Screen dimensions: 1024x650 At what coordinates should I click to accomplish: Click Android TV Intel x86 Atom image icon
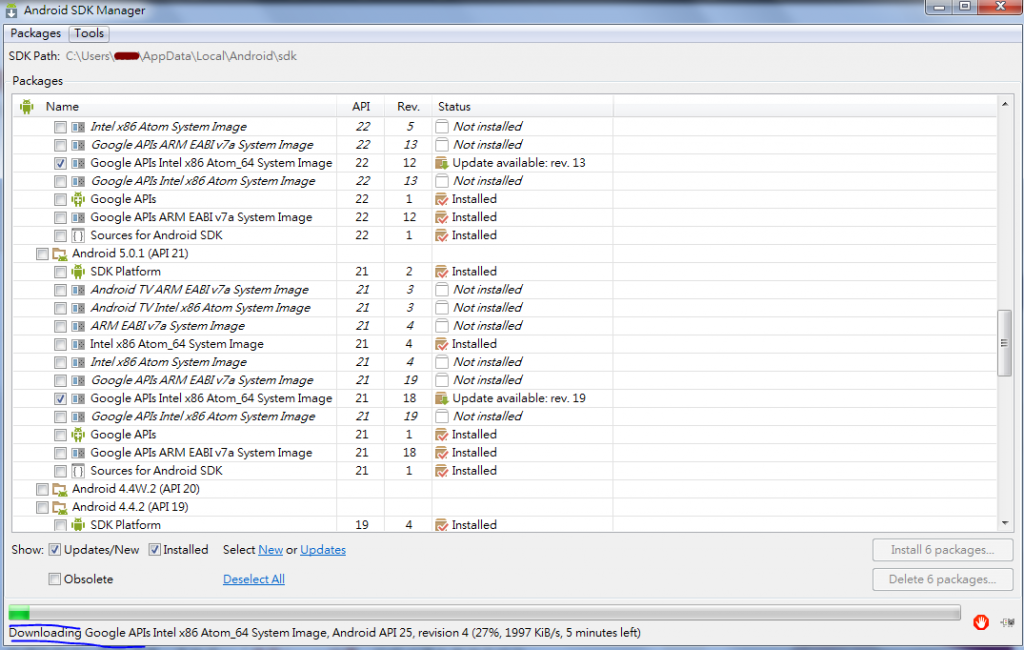tap(78, 308)
